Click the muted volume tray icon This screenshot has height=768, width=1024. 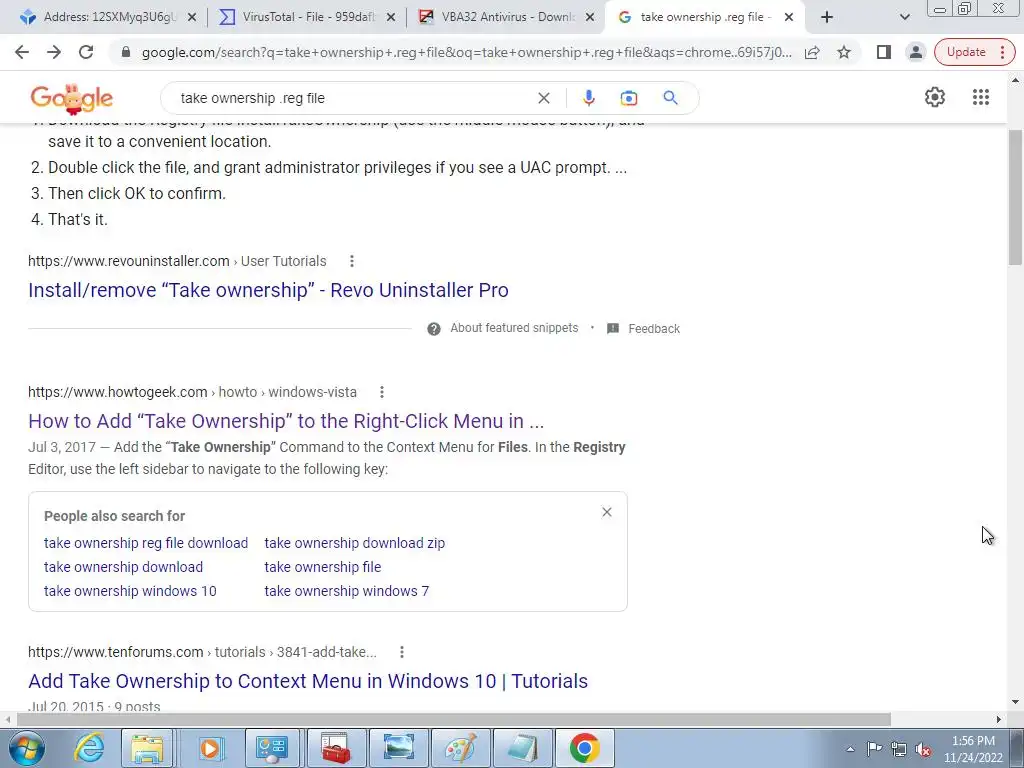pos(923,749)
